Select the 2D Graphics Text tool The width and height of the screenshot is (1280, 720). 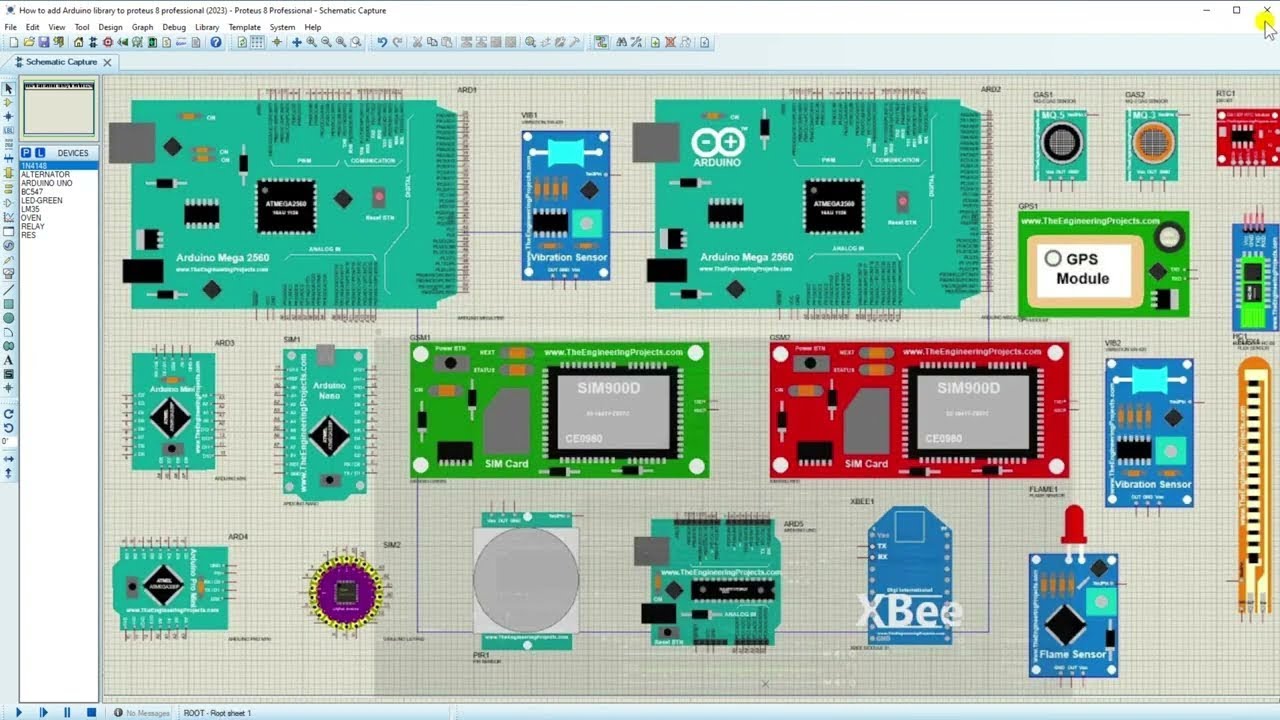[8, 359]
